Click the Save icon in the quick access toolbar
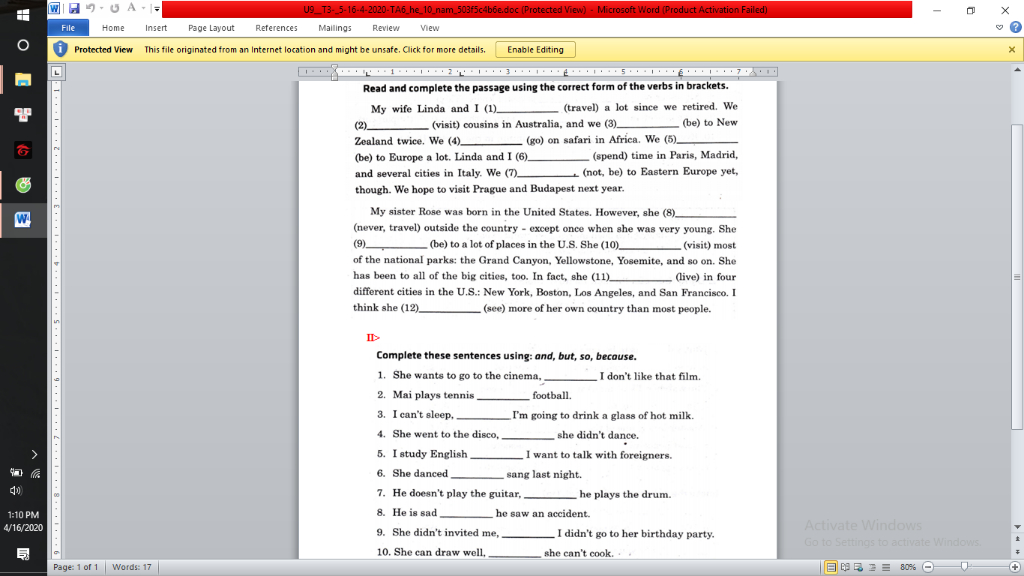This screenshot has width=1024, height=576. click(74, 8)
